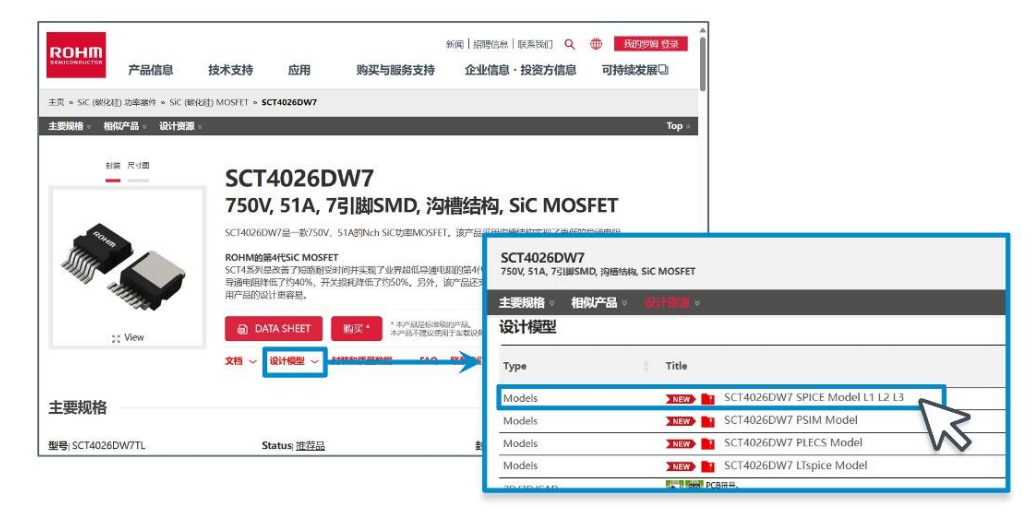Click the 推荐品 status link
This screenshot has width=1035, height=514.
(x=310, y=446)
